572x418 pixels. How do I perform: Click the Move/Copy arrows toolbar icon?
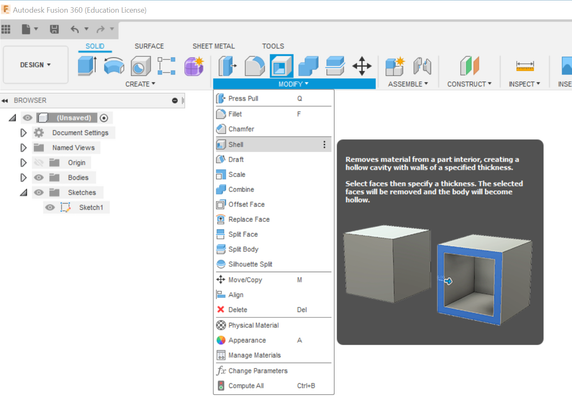click(362, 66)
